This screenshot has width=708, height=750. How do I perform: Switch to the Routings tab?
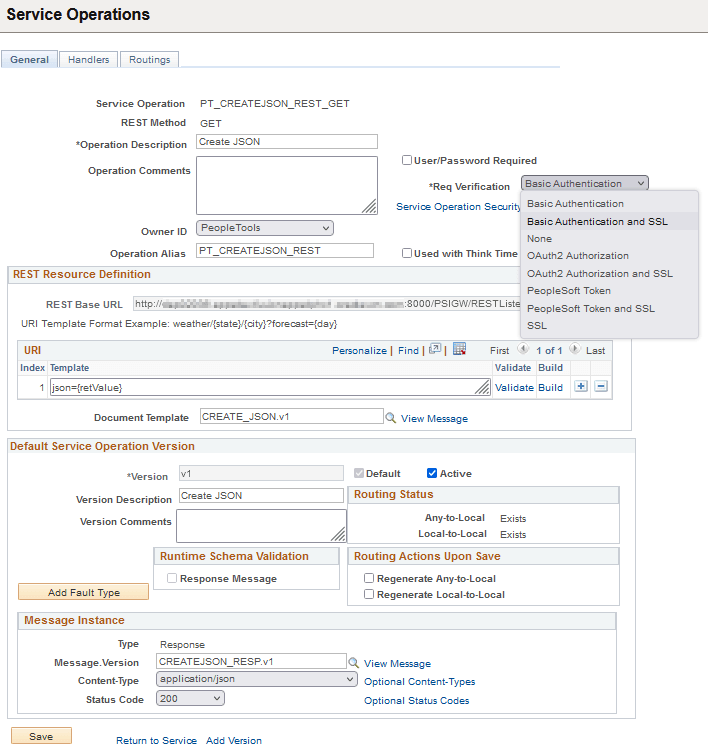pos(149,59)
